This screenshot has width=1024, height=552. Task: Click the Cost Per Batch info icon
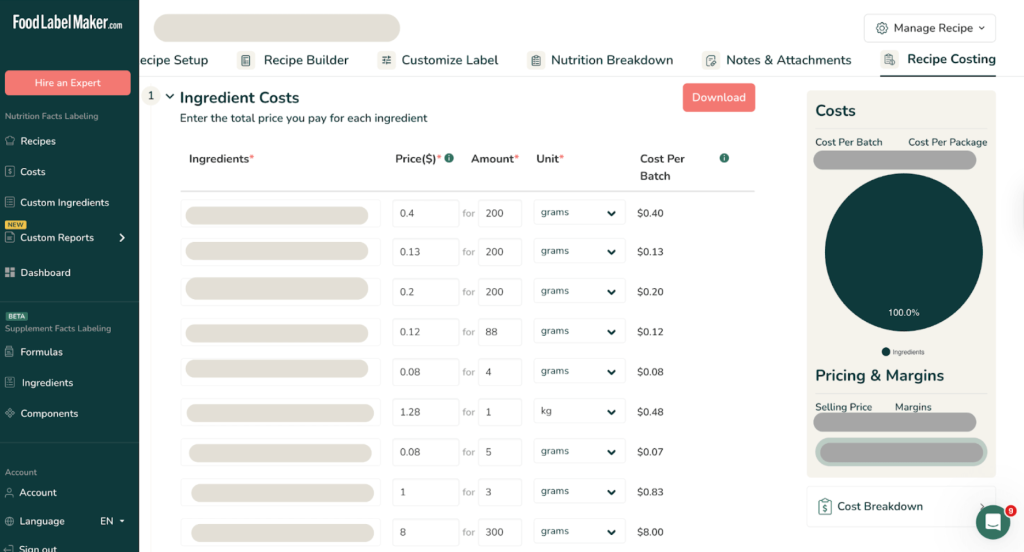point(724,158)
